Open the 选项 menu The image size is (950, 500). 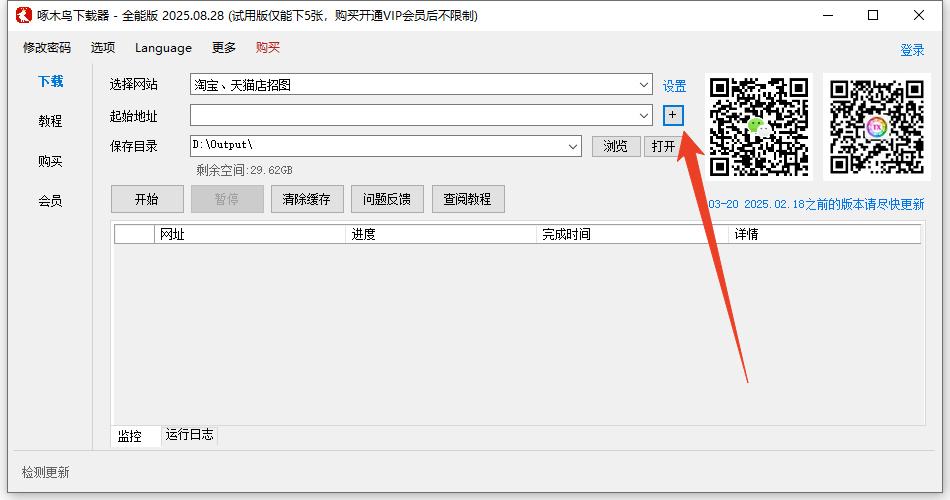point(103,48)
